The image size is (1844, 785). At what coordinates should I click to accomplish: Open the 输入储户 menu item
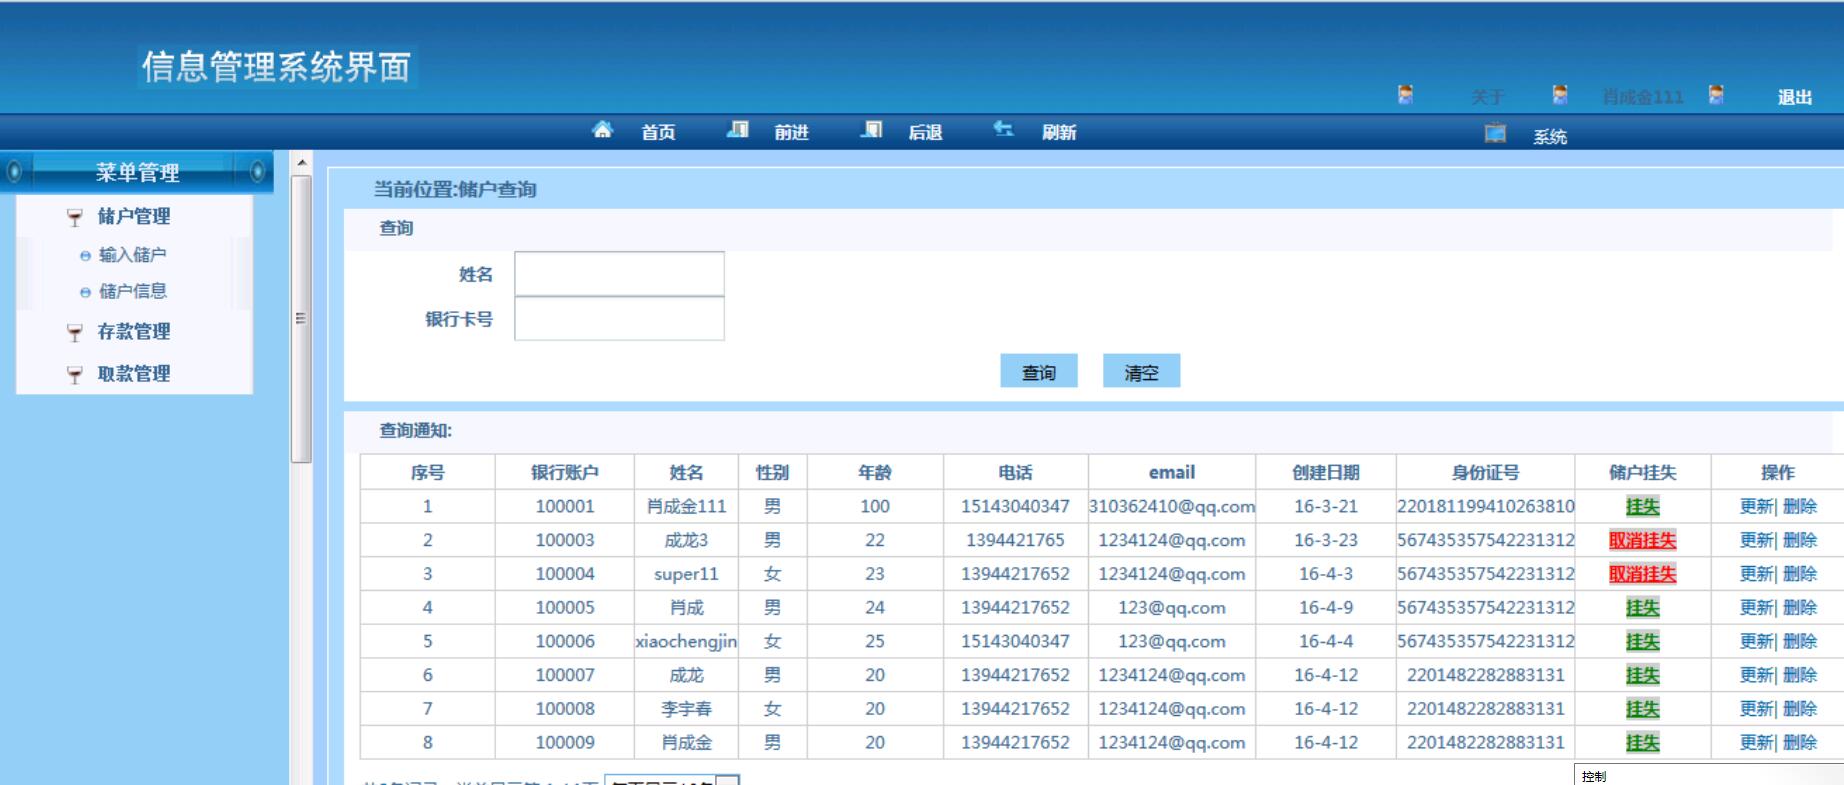click(132, 255)
